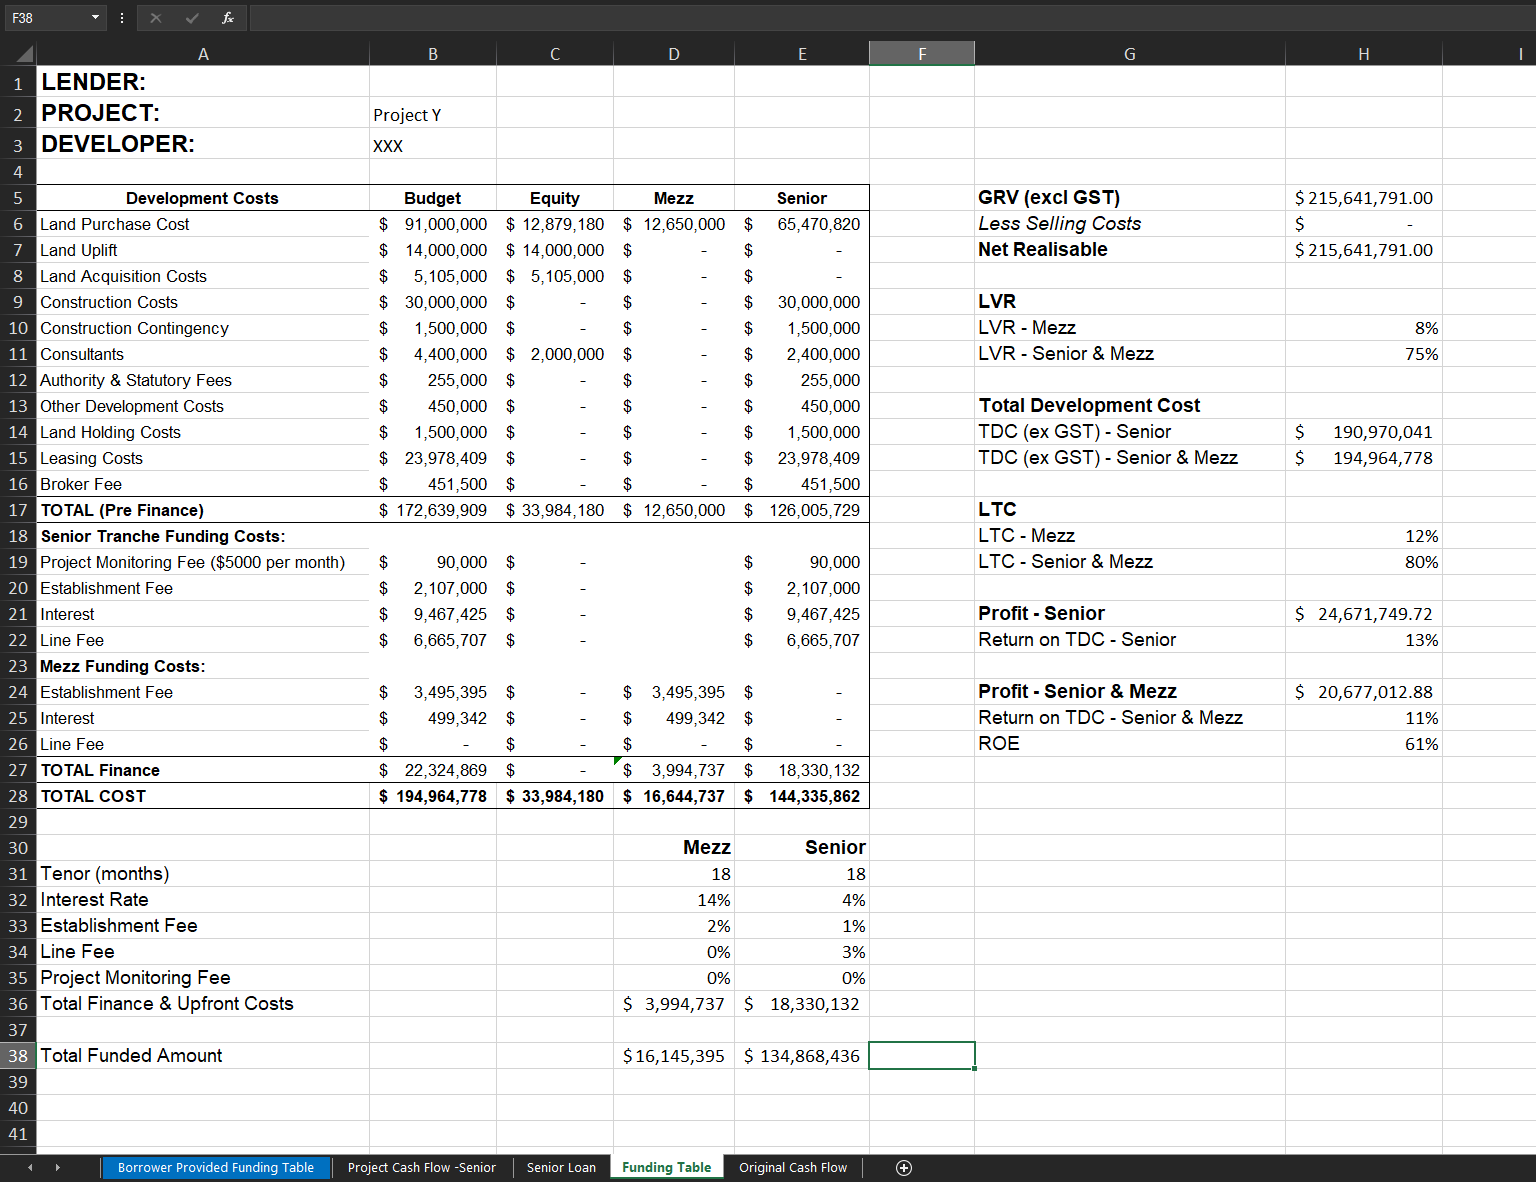Click Profit - Senior & Mezz value 20,677,012.88
Screen dimensions: 1536x1182
click(x=1364, y=692)
